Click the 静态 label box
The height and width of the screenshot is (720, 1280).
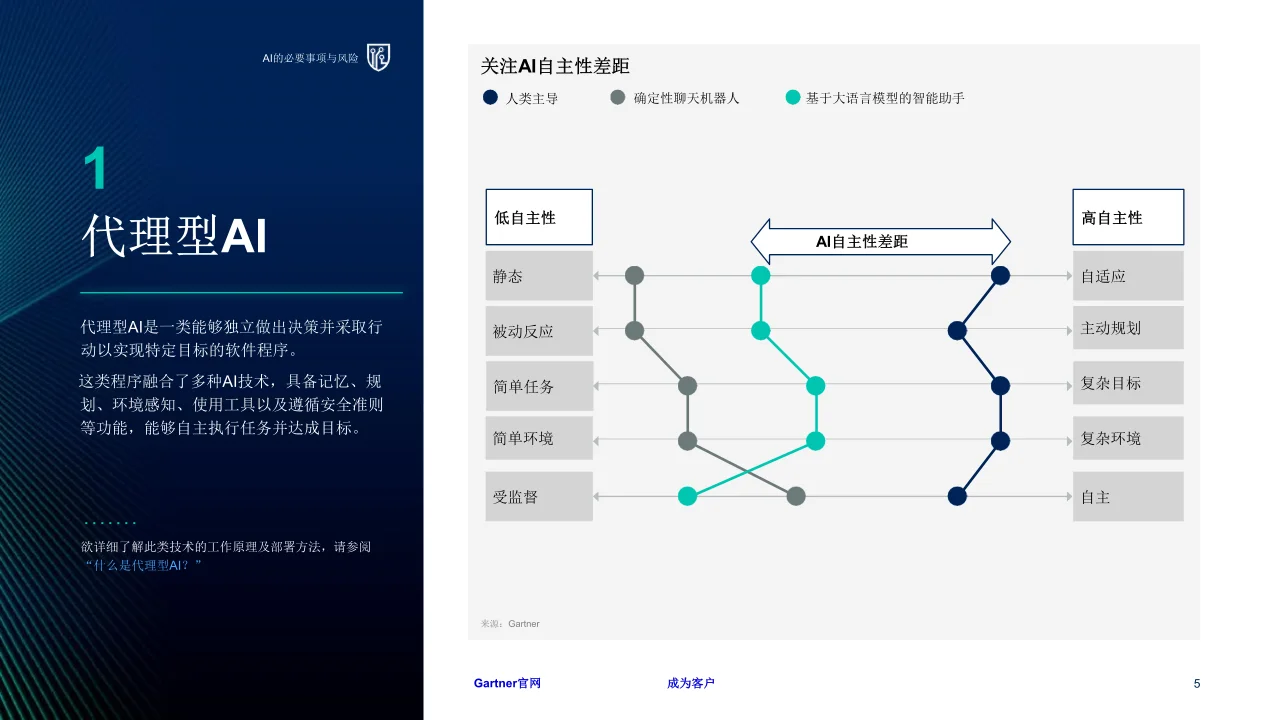point(539,276)
